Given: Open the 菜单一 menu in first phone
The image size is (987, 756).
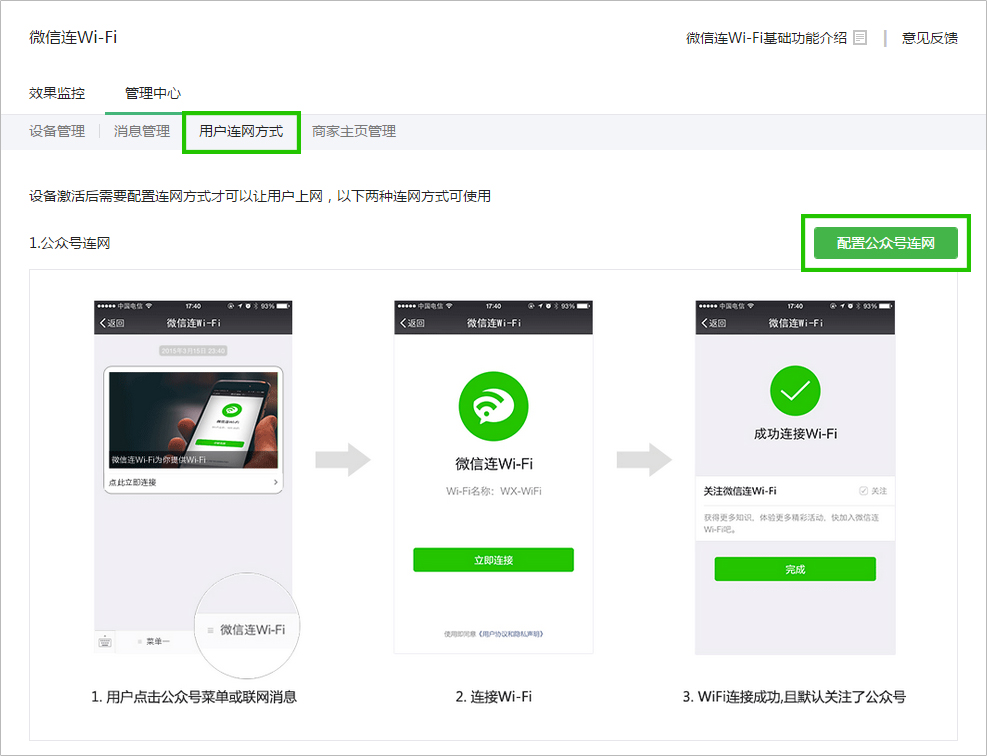Looking at the screenshot, I should pos(155,642).
